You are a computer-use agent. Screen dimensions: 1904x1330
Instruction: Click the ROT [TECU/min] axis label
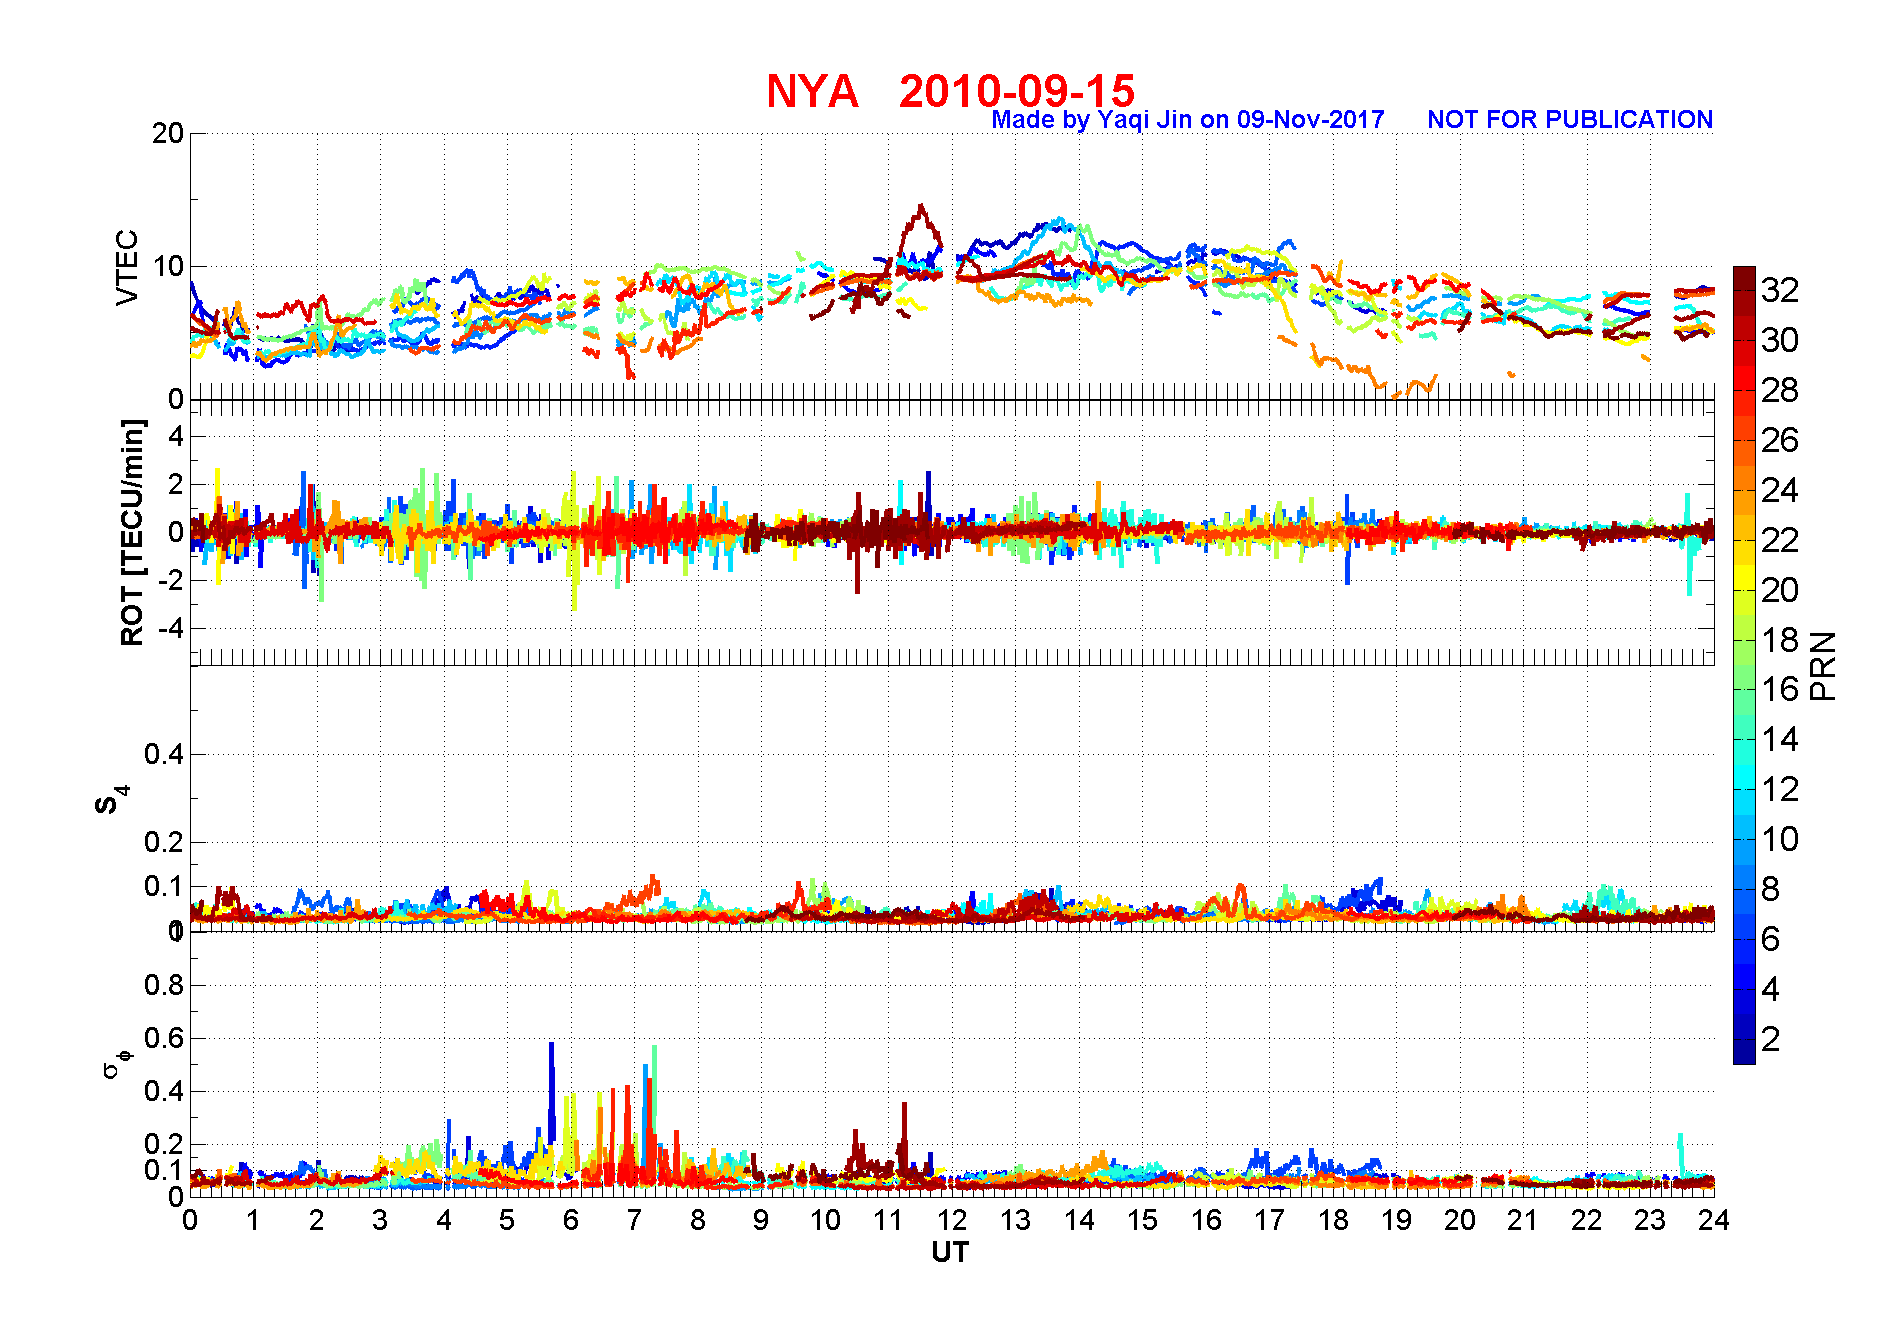tap(132, 532)
